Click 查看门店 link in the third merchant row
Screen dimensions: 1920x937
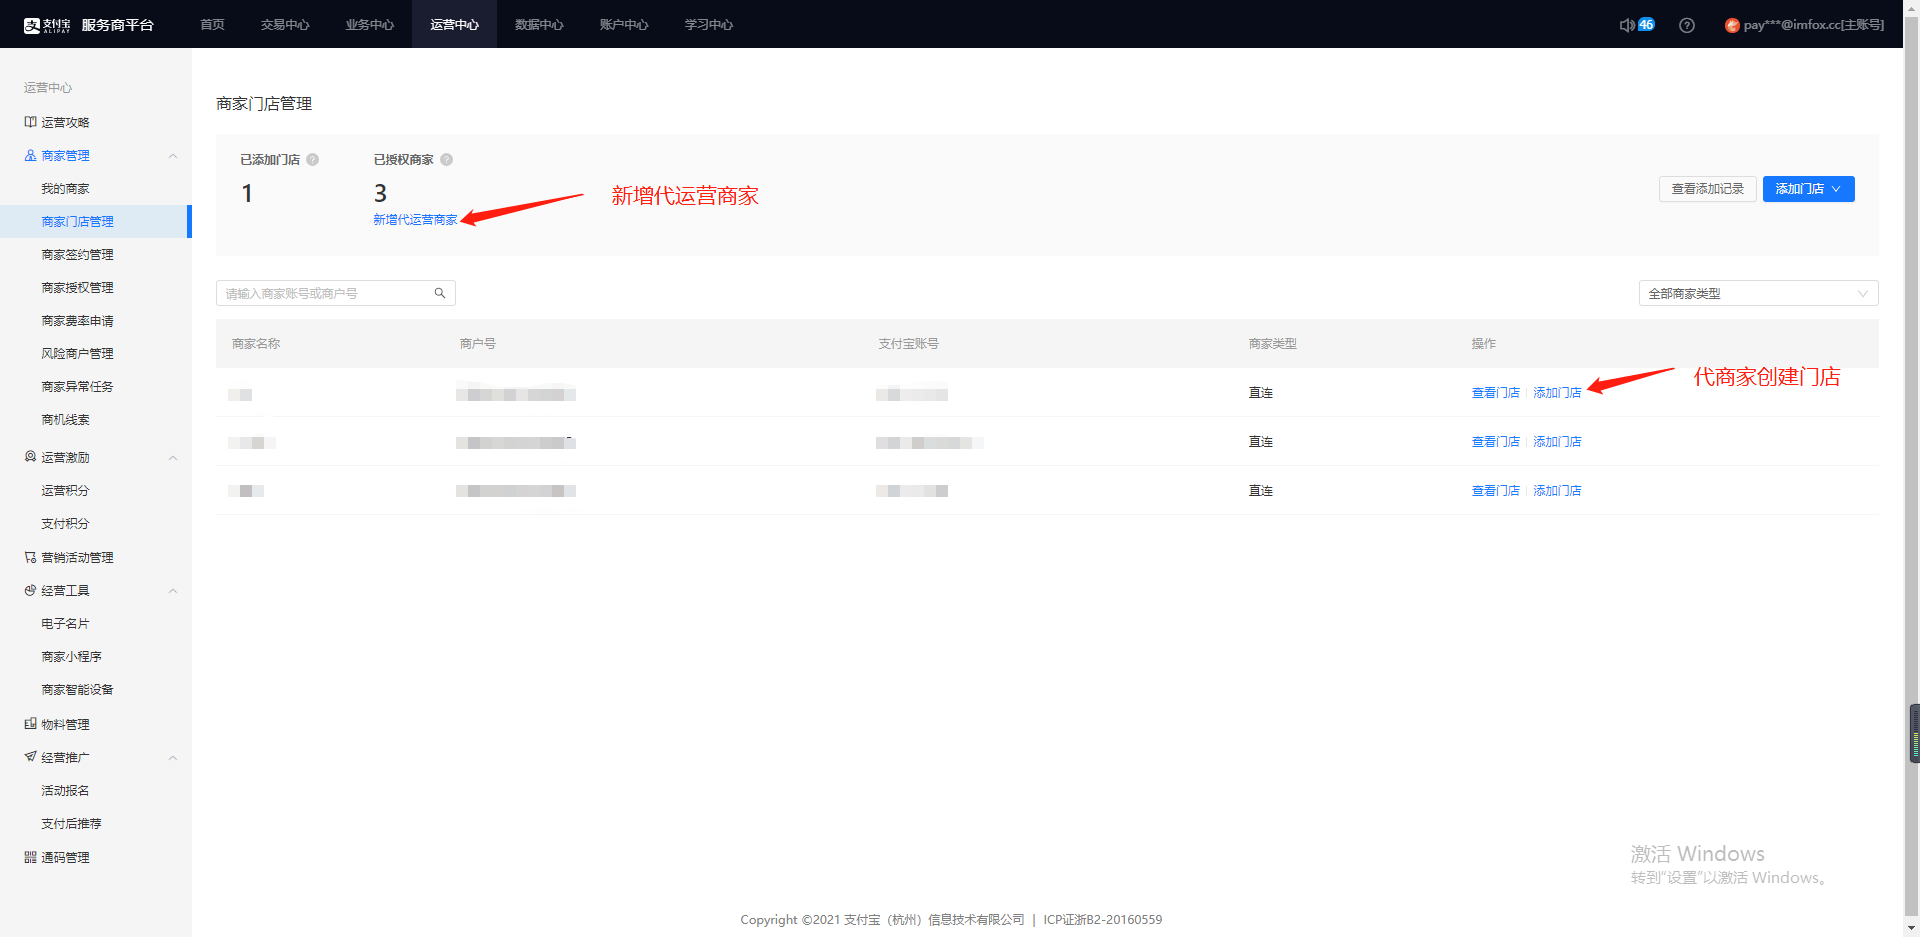tap(1495, 491)
